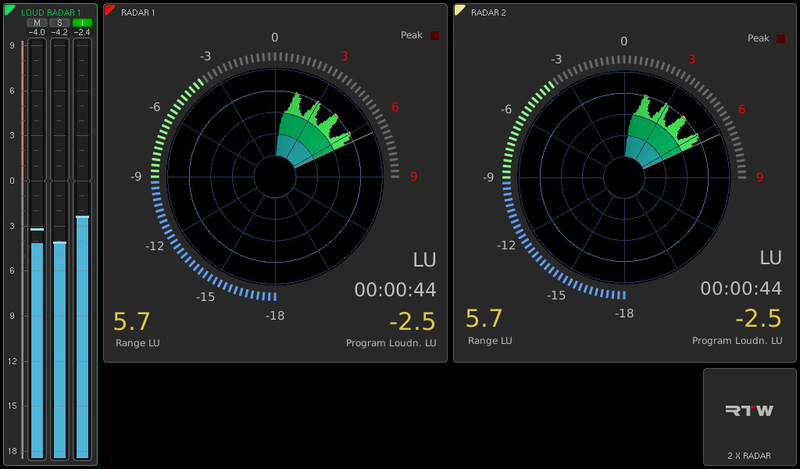Click the -12 scale label in Radar 1

pyautogui.click(x=155, y=246)
